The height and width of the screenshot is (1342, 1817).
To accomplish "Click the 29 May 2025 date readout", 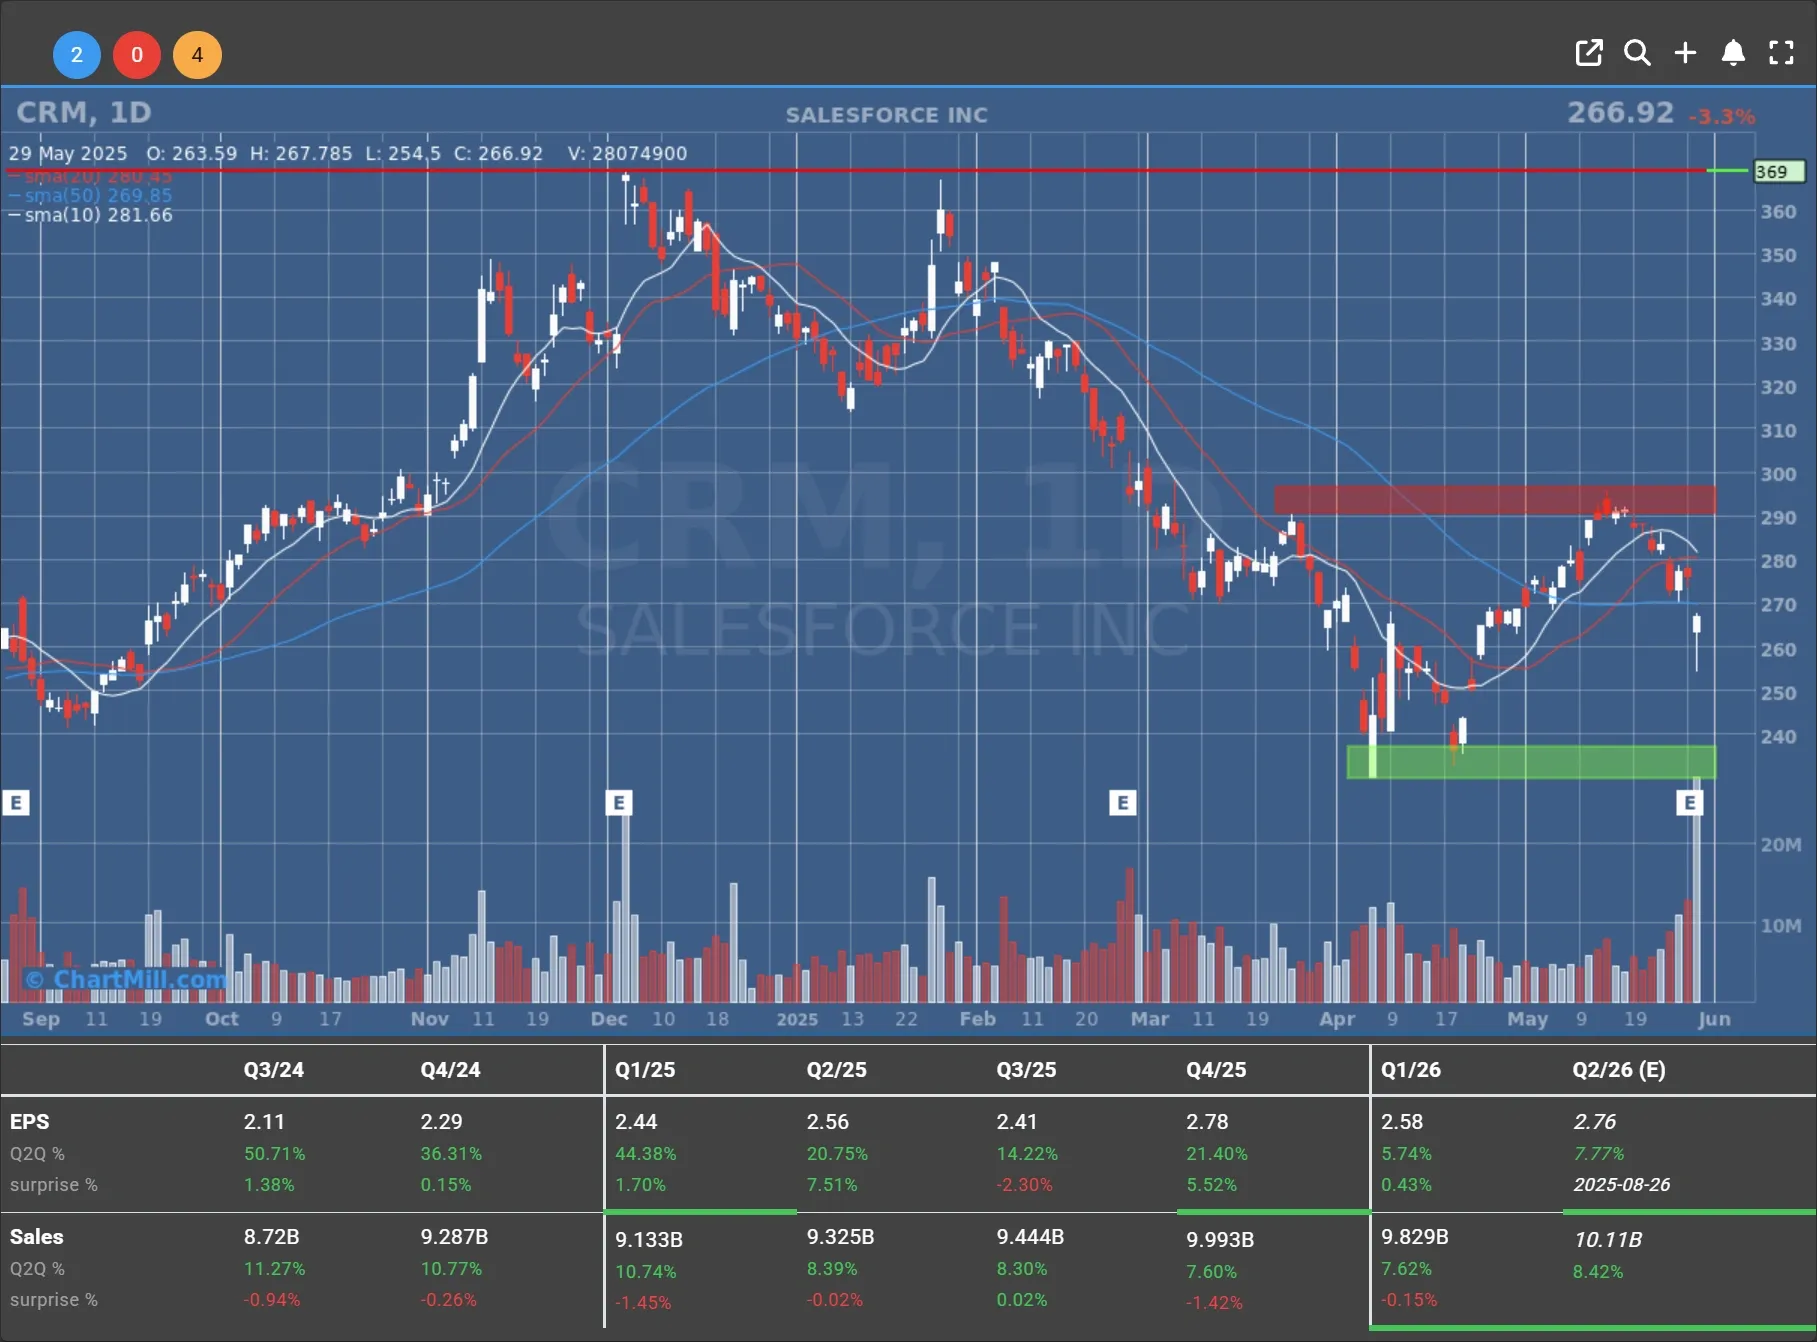I will click(x=68, y=153).
